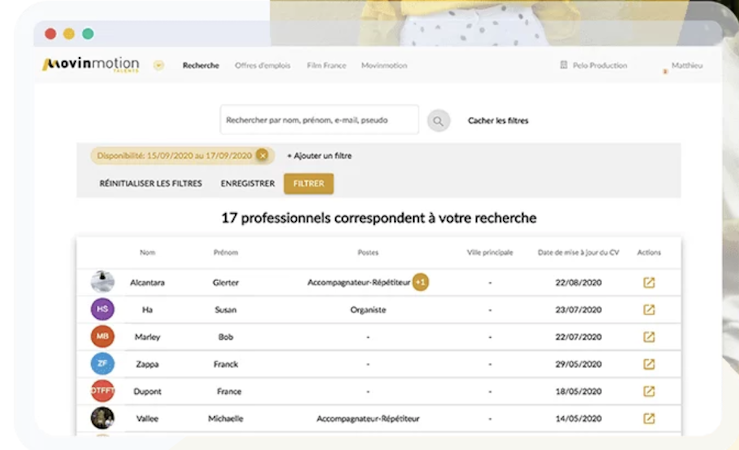Viewport: 739px width, 450px height.
Task: Click the HS avatar for Susan Ha
Action: point(102,310)
